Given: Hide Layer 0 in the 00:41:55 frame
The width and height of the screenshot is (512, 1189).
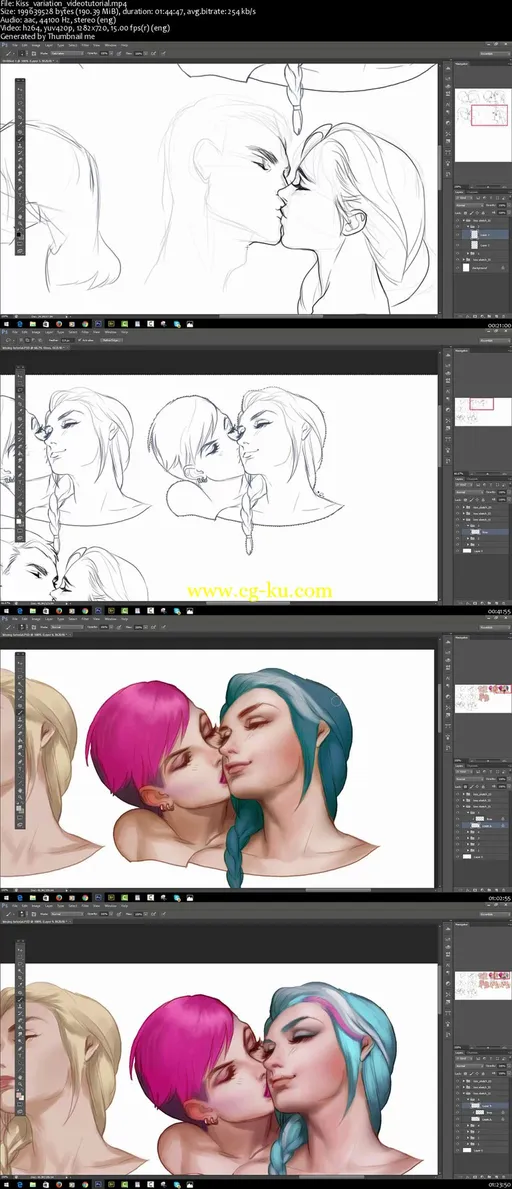Looking at the screenshot, I should 457,551.
